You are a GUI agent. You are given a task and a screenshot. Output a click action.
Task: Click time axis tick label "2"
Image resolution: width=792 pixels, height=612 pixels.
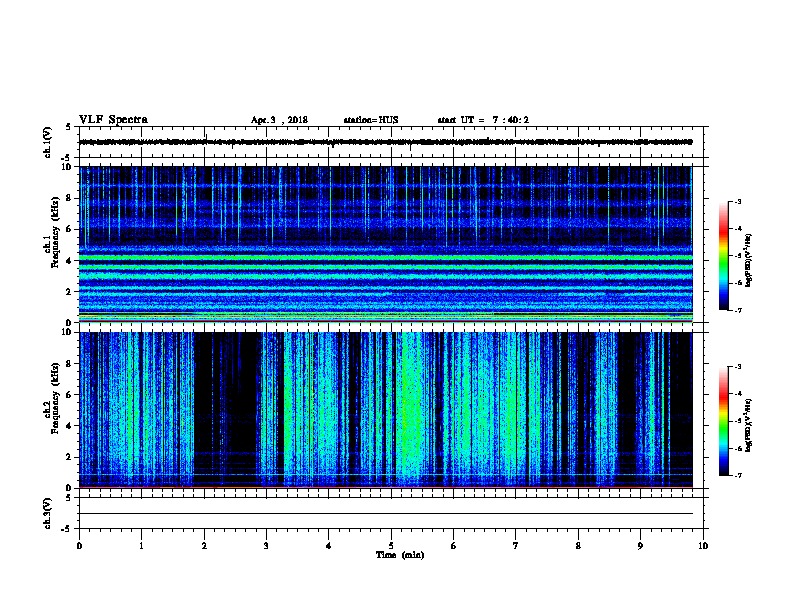204,545
